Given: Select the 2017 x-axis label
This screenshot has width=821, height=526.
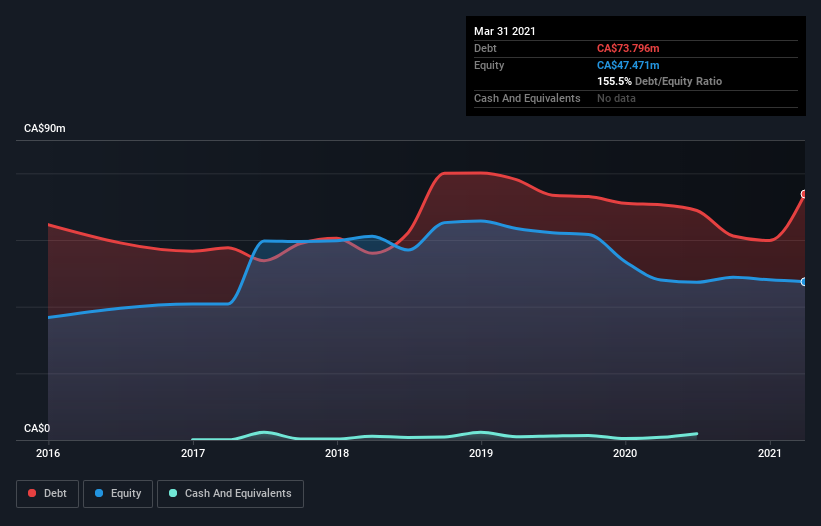Looking at the screenshot, I should [x=193, y=453].
